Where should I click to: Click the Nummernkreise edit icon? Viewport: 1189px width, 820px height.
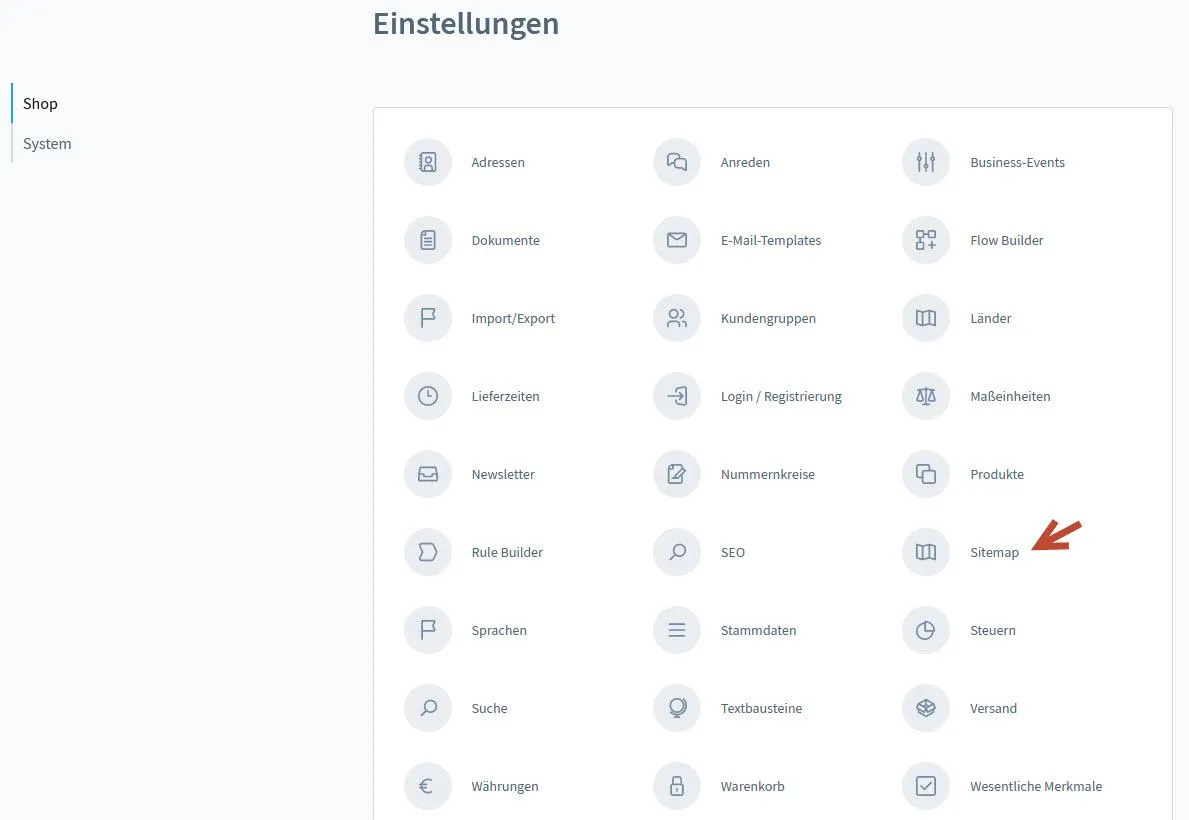[677, 474]
